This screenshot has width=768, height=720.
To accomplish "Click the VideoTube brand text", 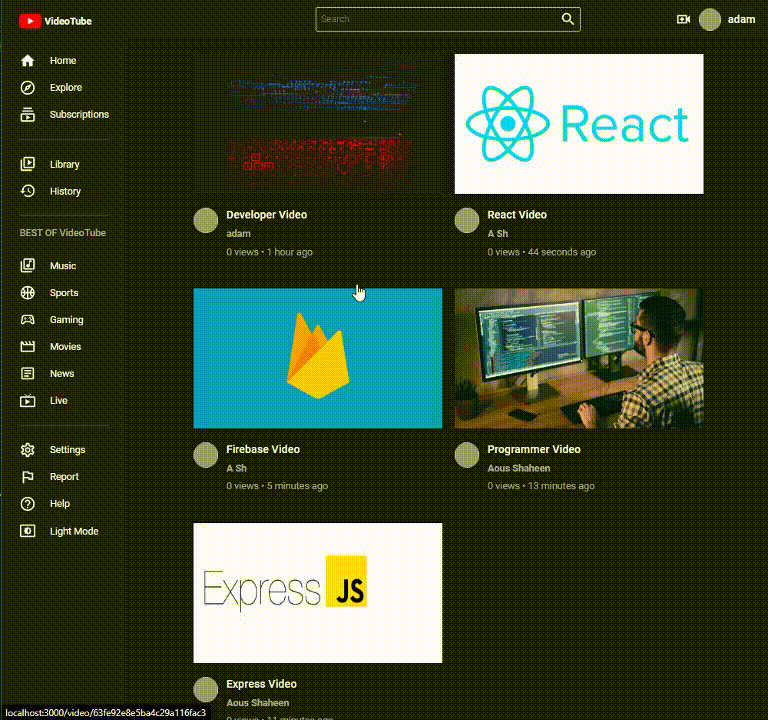I will (x=68, y=21).
